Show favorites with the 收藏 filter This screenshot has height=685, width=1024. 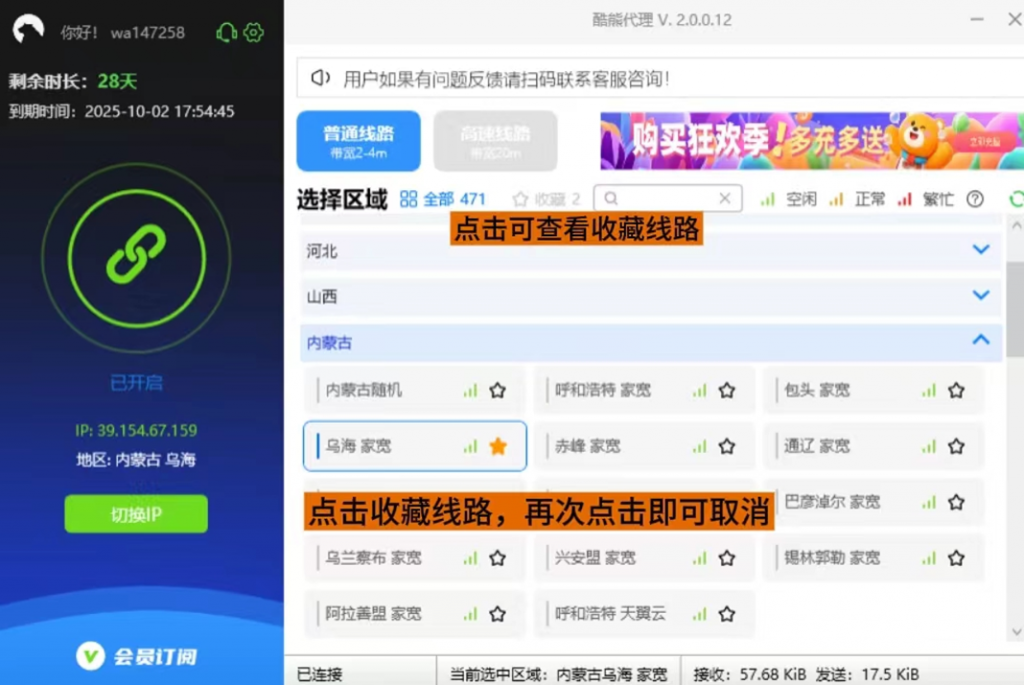click(546, 199)
